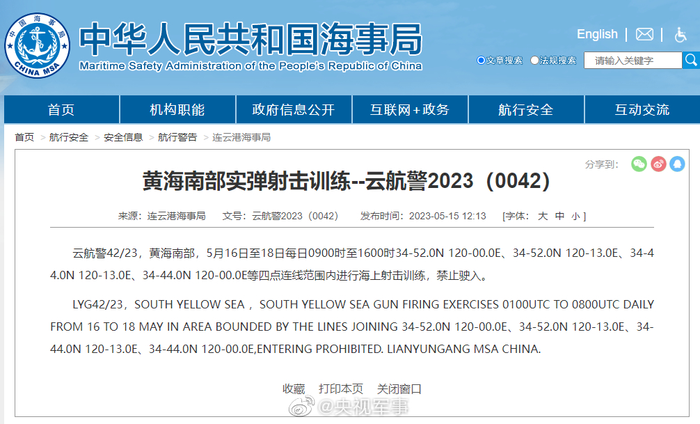Open the 政府信息公开 navigation tab
This screenshot has height=424, width=700.
[x=293, y=109]
